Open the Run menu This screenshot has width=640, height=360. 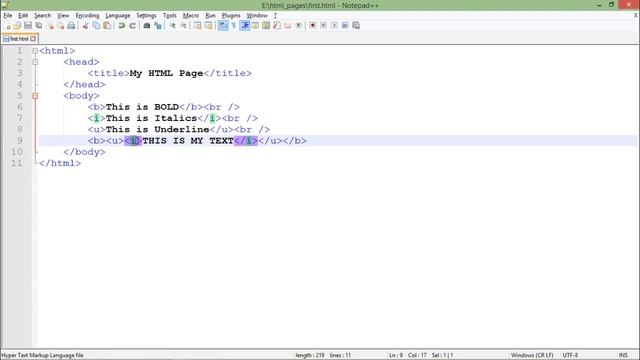pos(210,16)
